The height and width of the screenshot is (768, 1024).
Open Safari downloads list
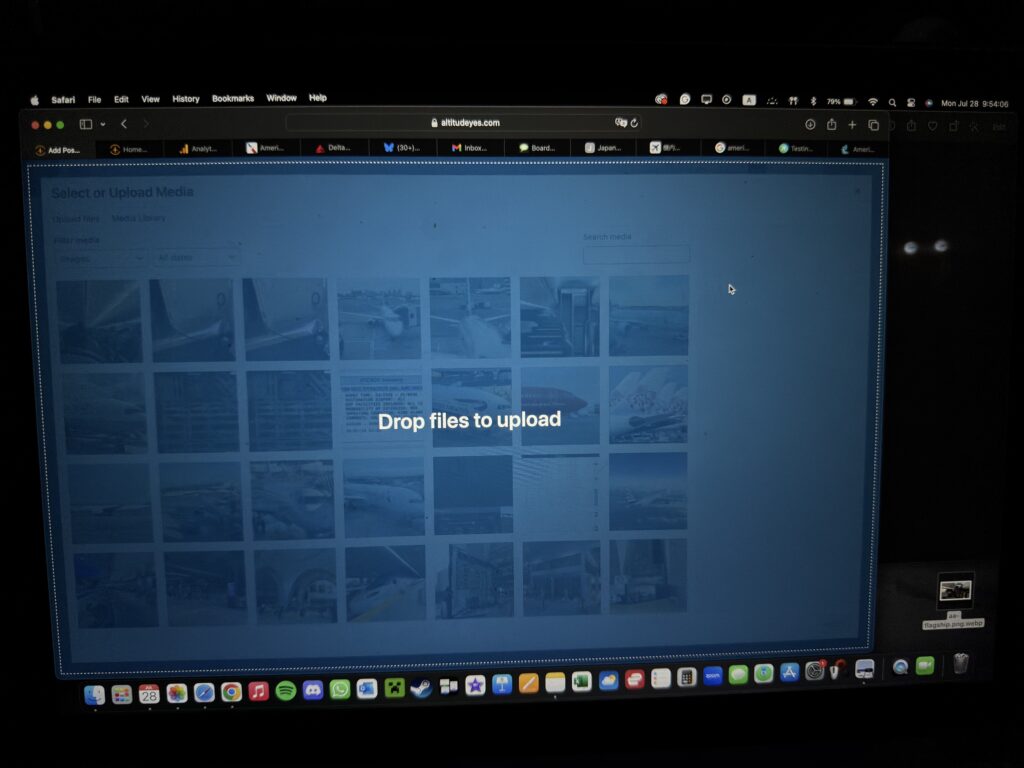coord(810,125)
